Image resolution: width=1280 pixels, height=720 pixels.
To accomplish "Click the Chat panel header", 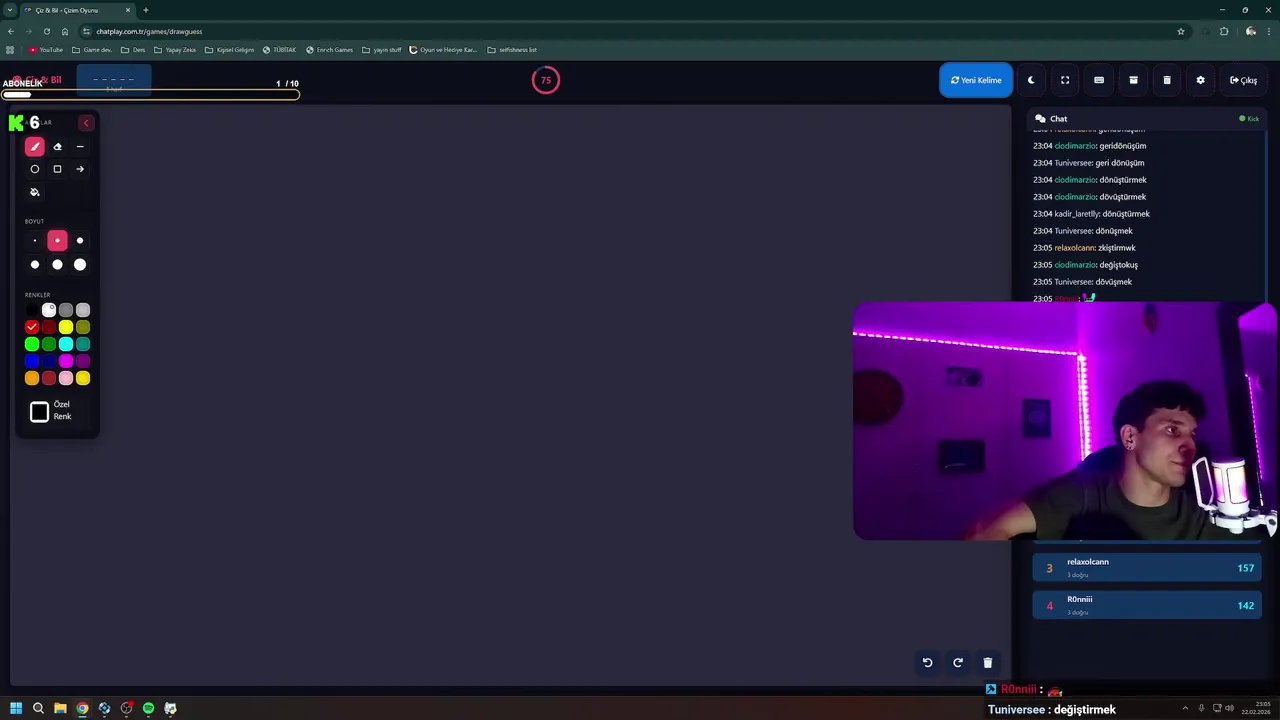I will (x=1147, y=119).
